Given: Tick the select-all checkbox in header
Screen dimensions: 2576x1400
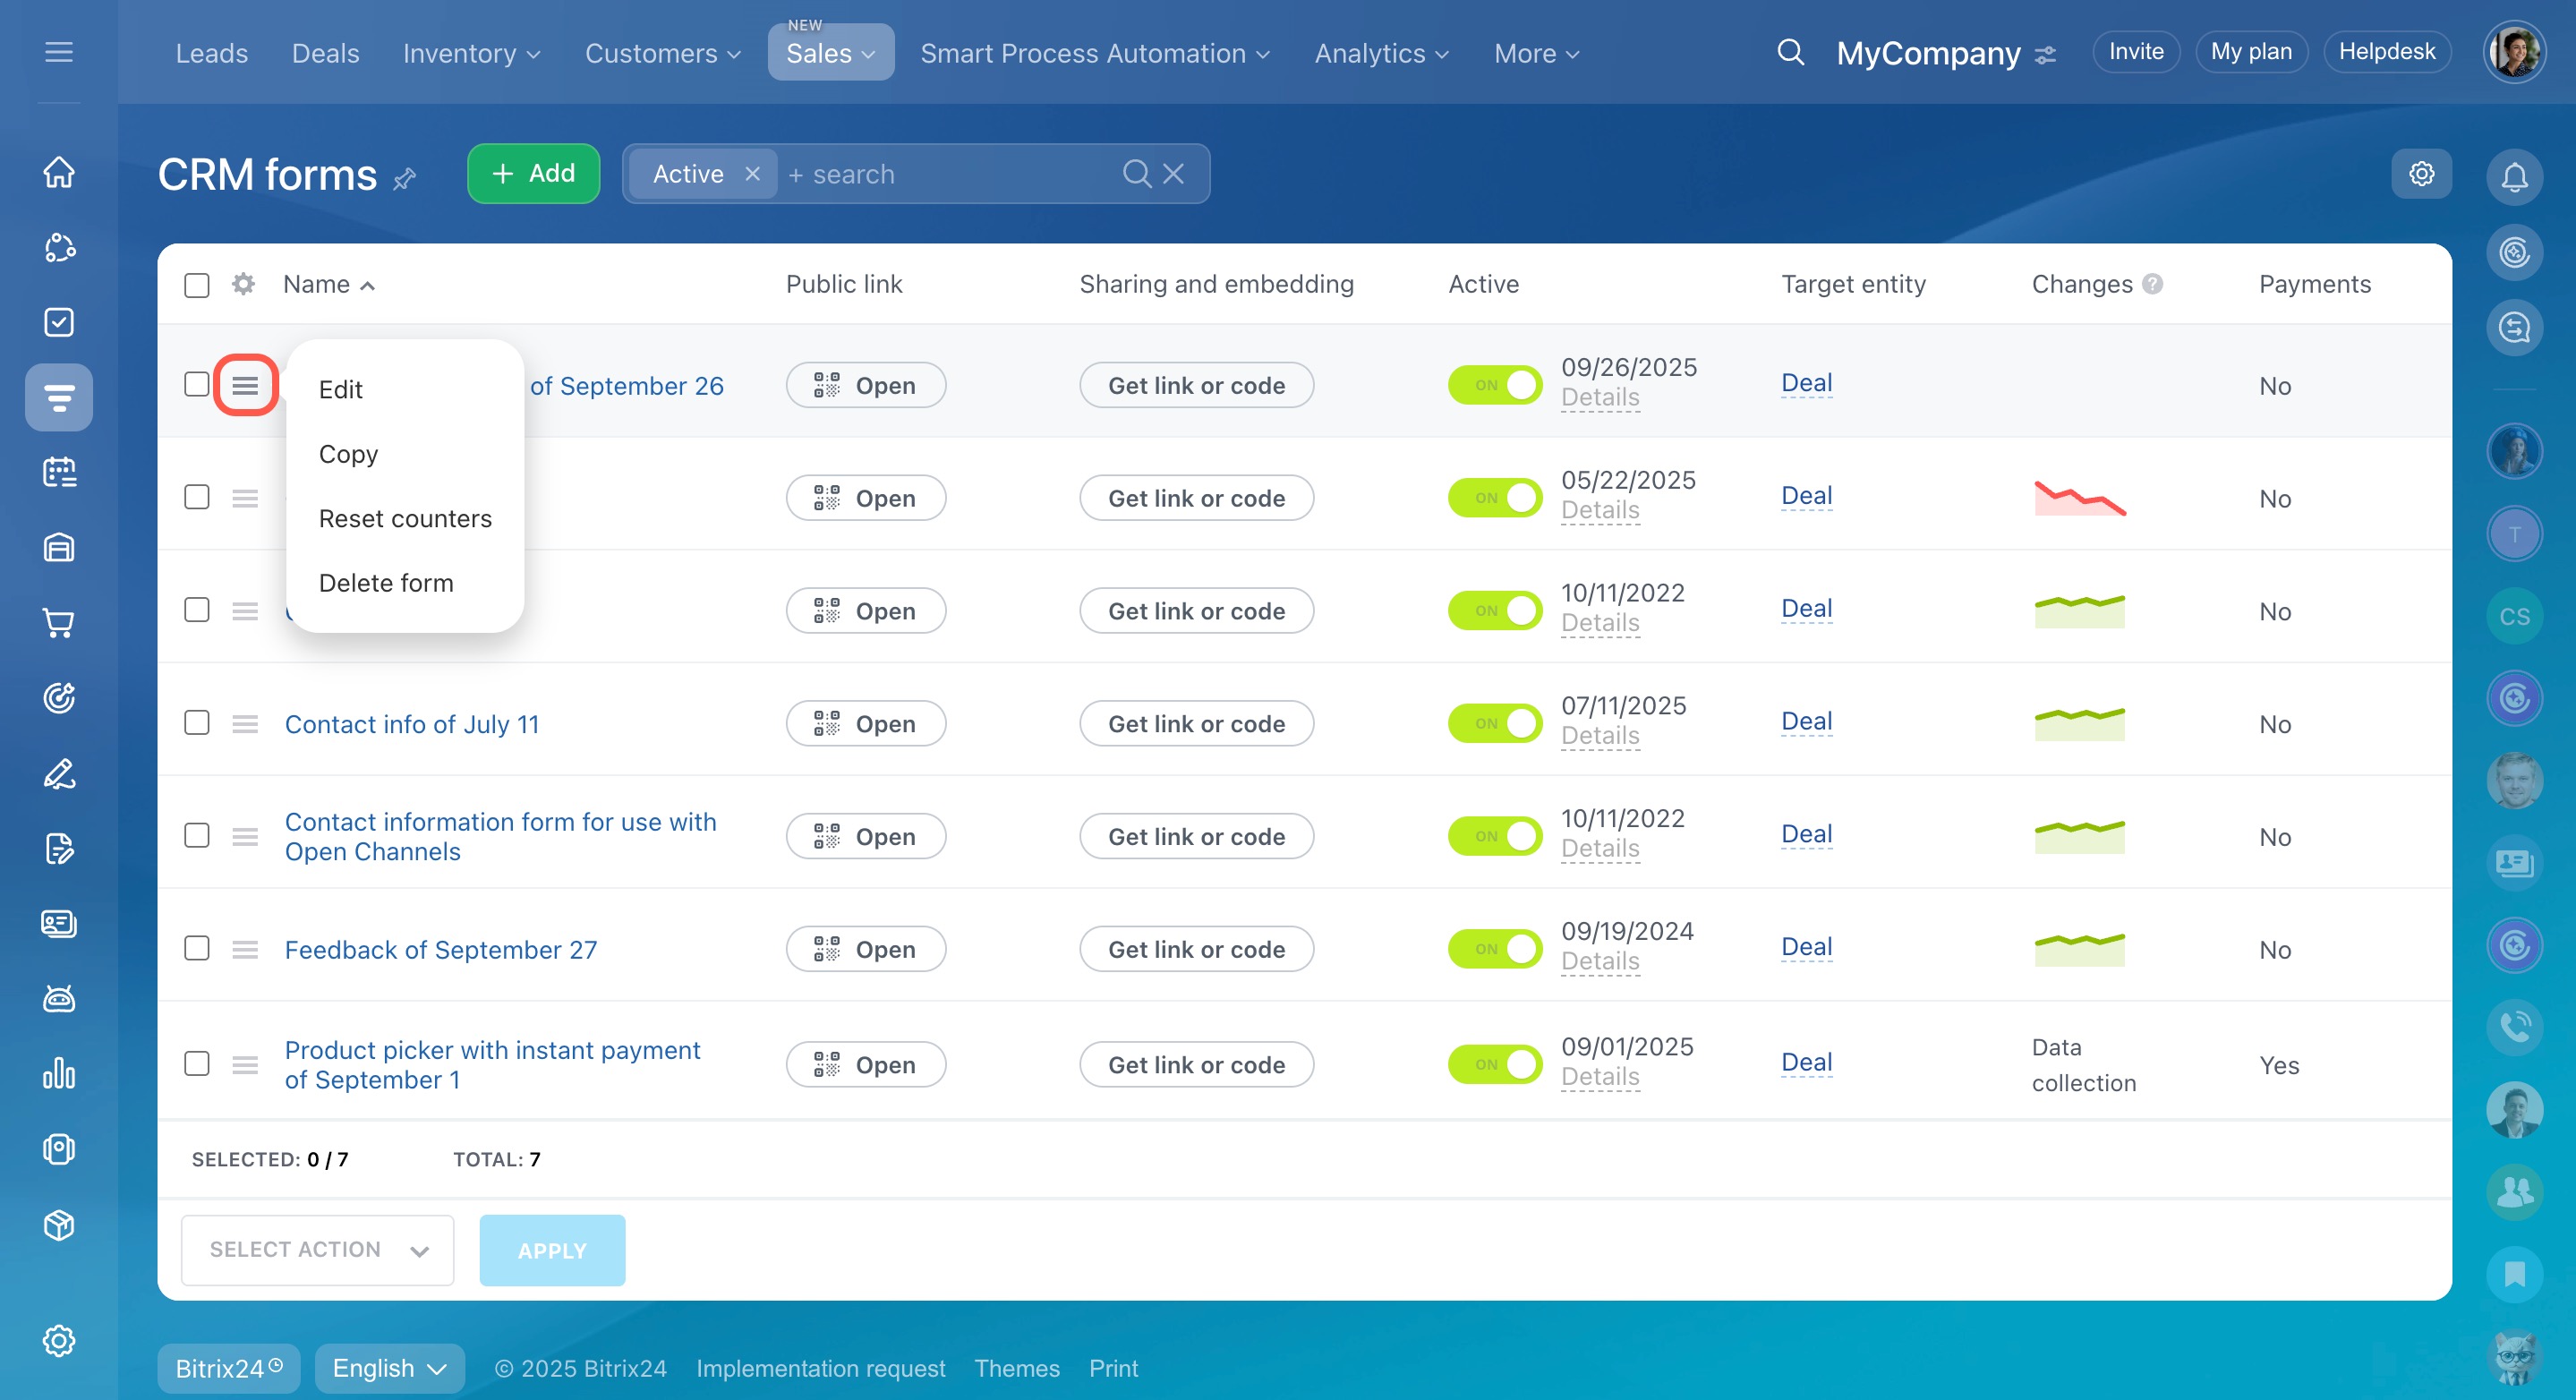Looking at the screenshot, I should coord(197,285).
